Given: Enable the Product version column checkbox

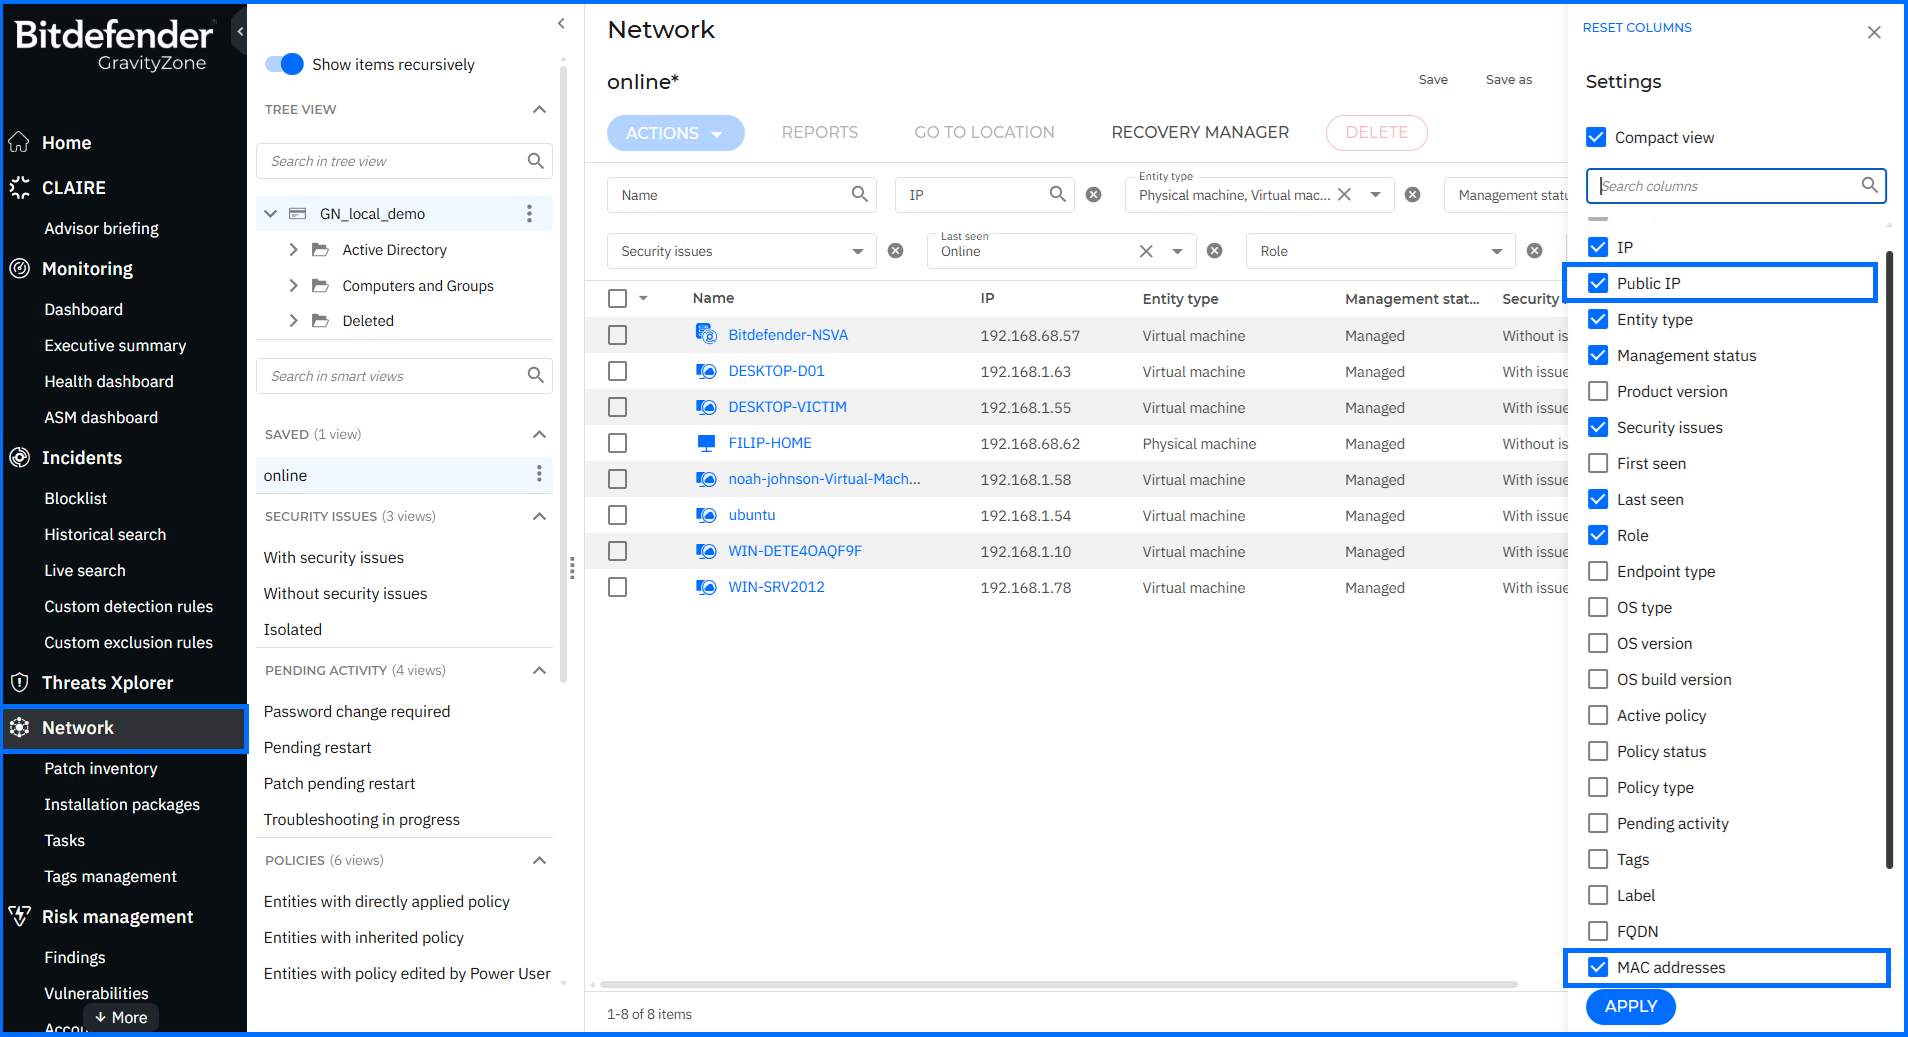Looking at the screenshot, I should pyautogui.click(x=1598, y=391).
